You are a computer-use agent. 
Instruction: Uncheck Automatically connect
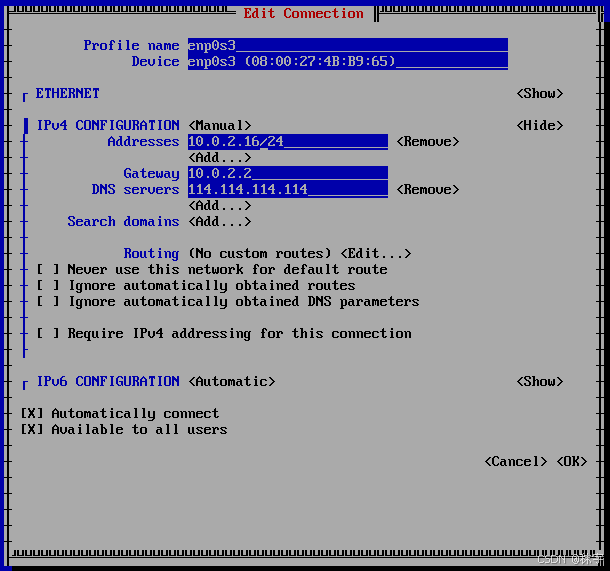(x=120, y=413)
